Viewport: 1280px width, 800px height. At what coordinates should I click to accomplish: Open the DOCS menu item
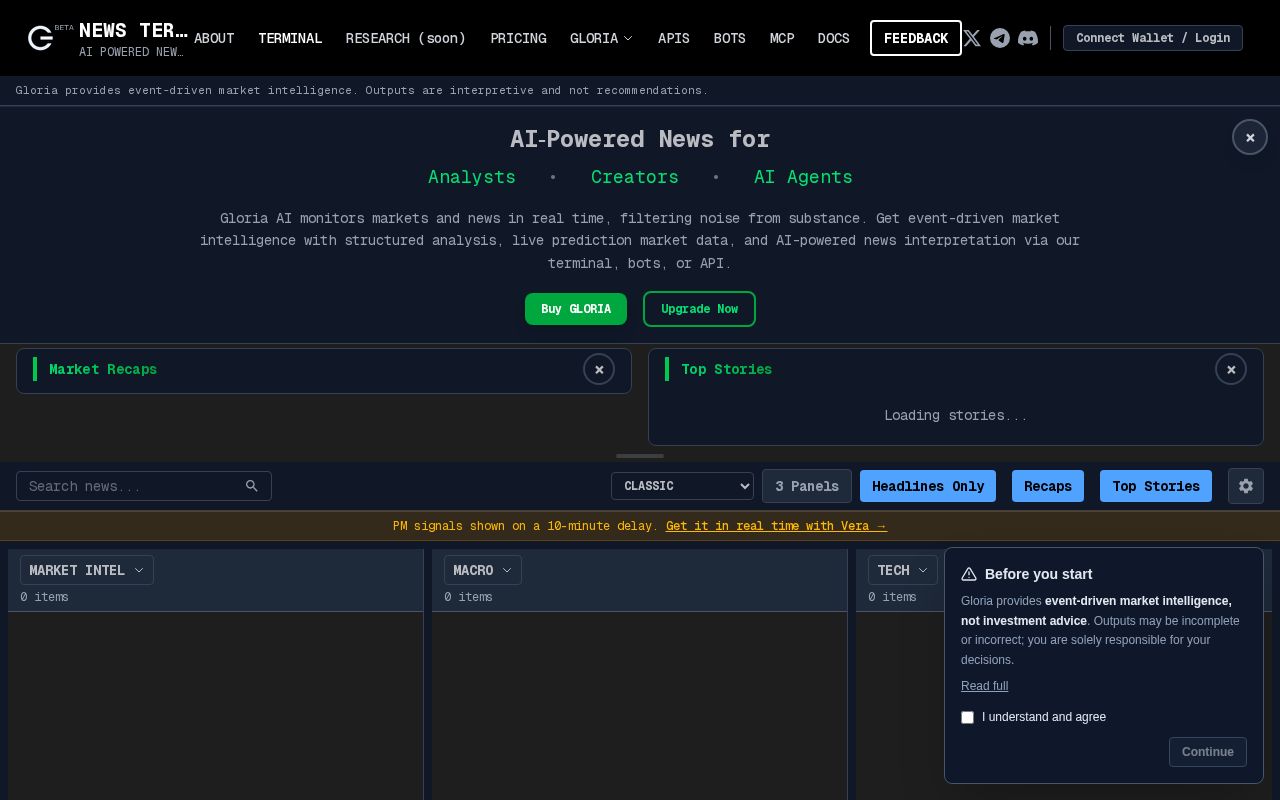tap(833, 38)
